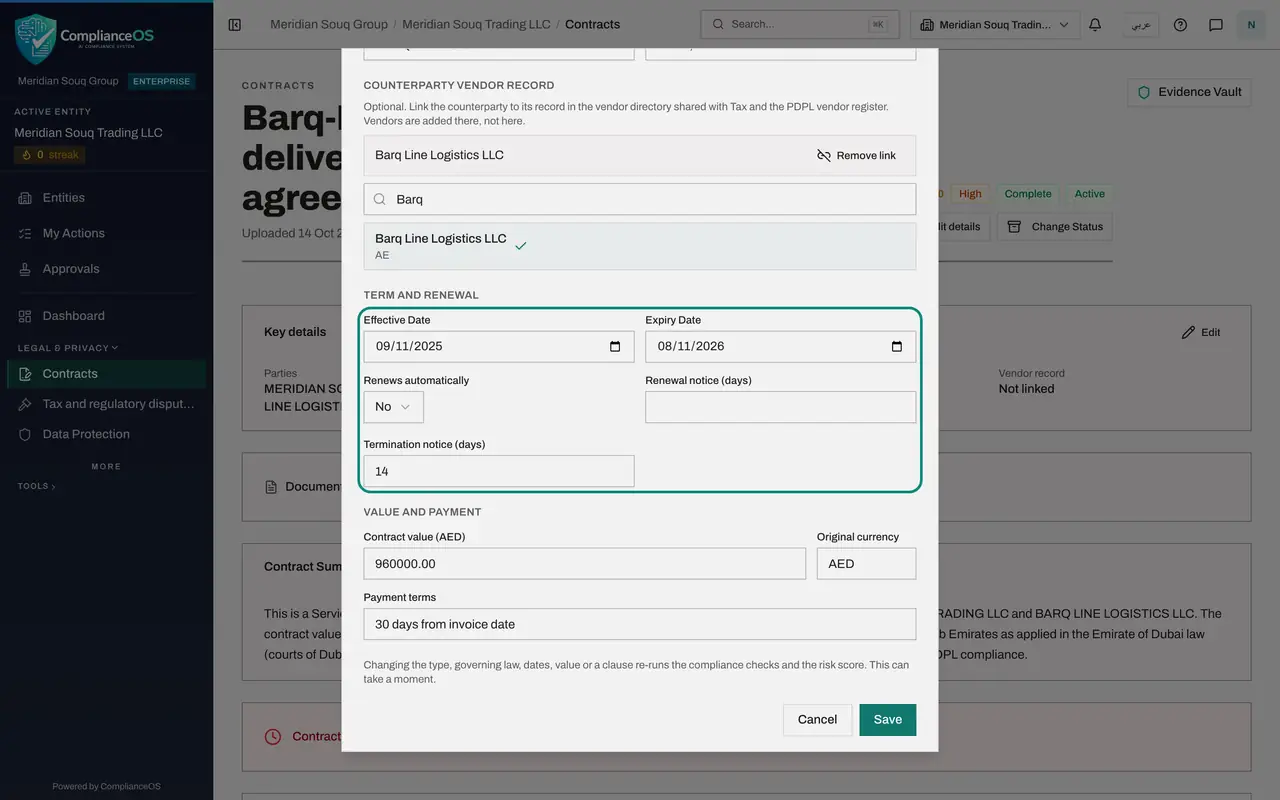This screenshot has height=800, width=1280.
Task: Open calendar picker for Expiry Date
Action: (897, 347)
